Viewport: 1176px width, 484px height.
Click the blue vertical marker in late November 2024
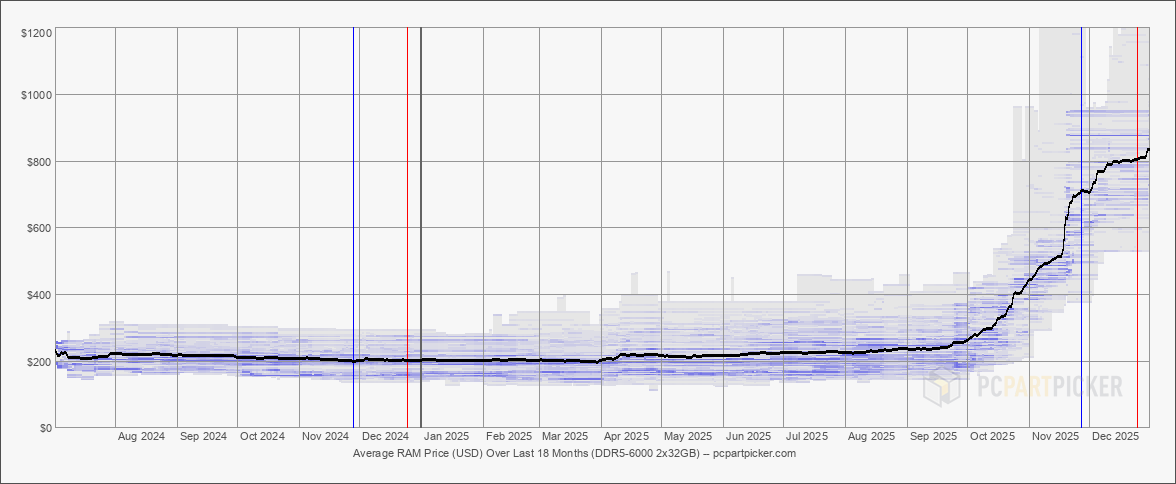[x=353, y=227]
